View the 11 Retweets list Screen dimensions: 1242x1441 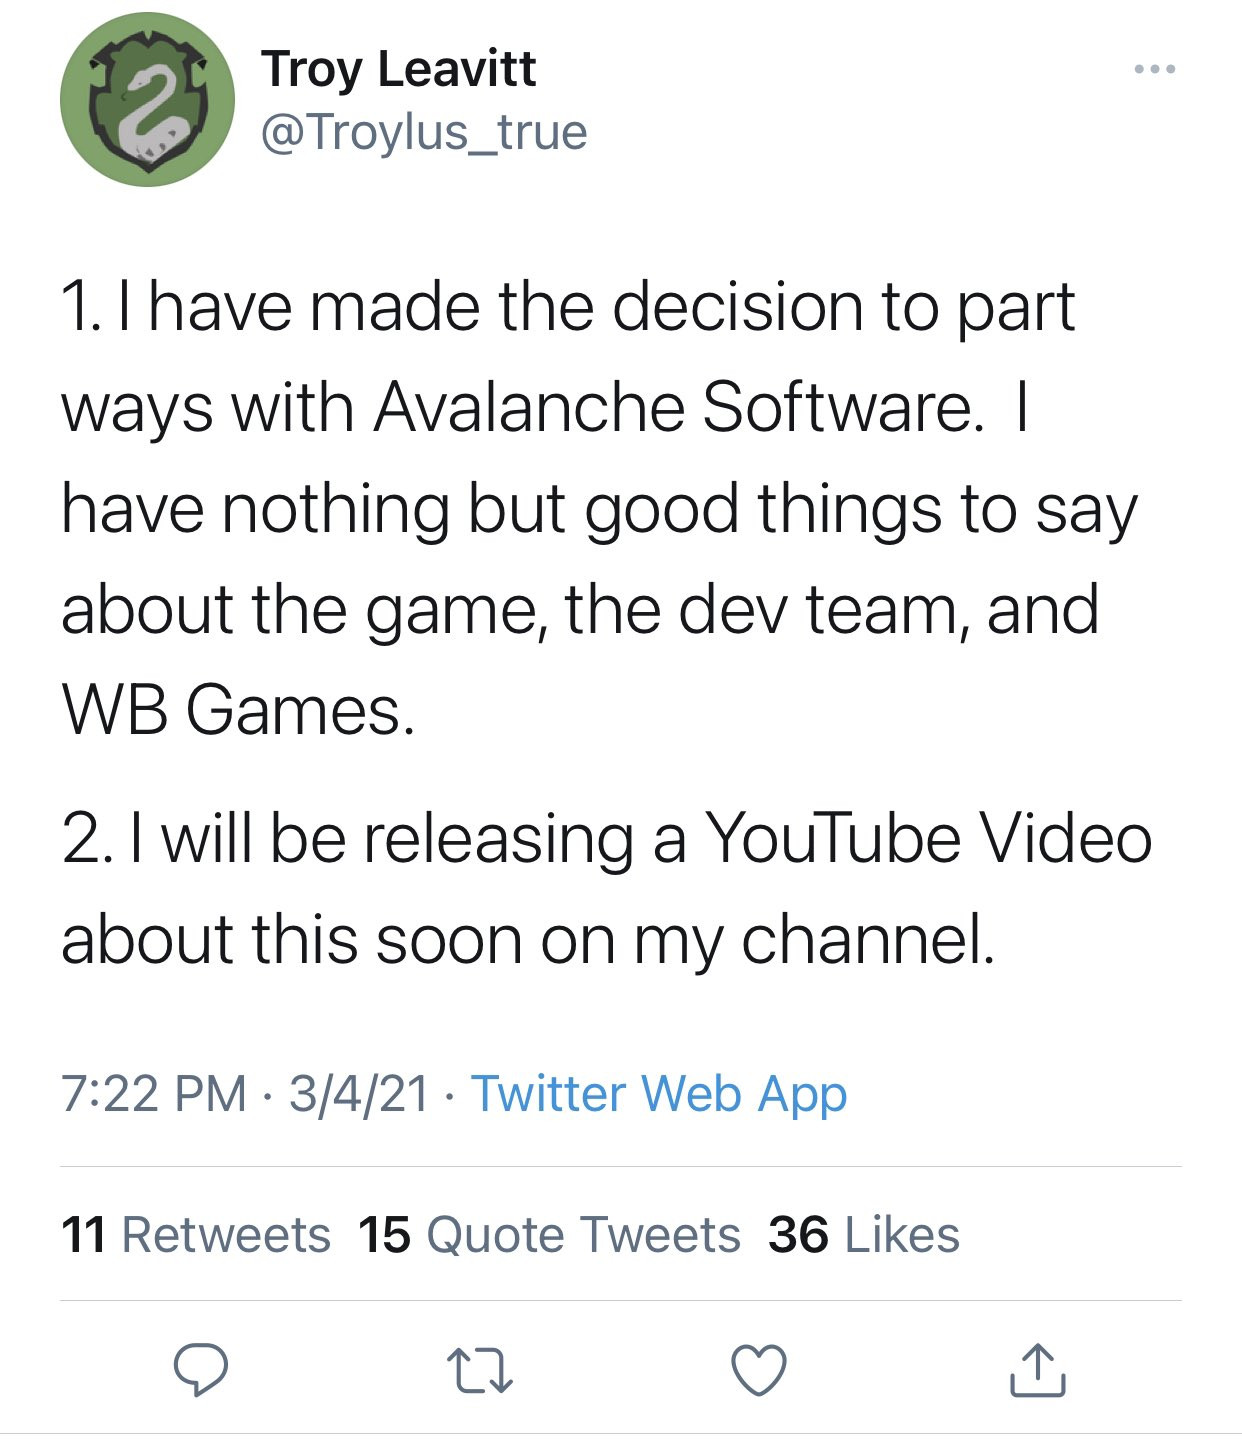coord(196,1234)
